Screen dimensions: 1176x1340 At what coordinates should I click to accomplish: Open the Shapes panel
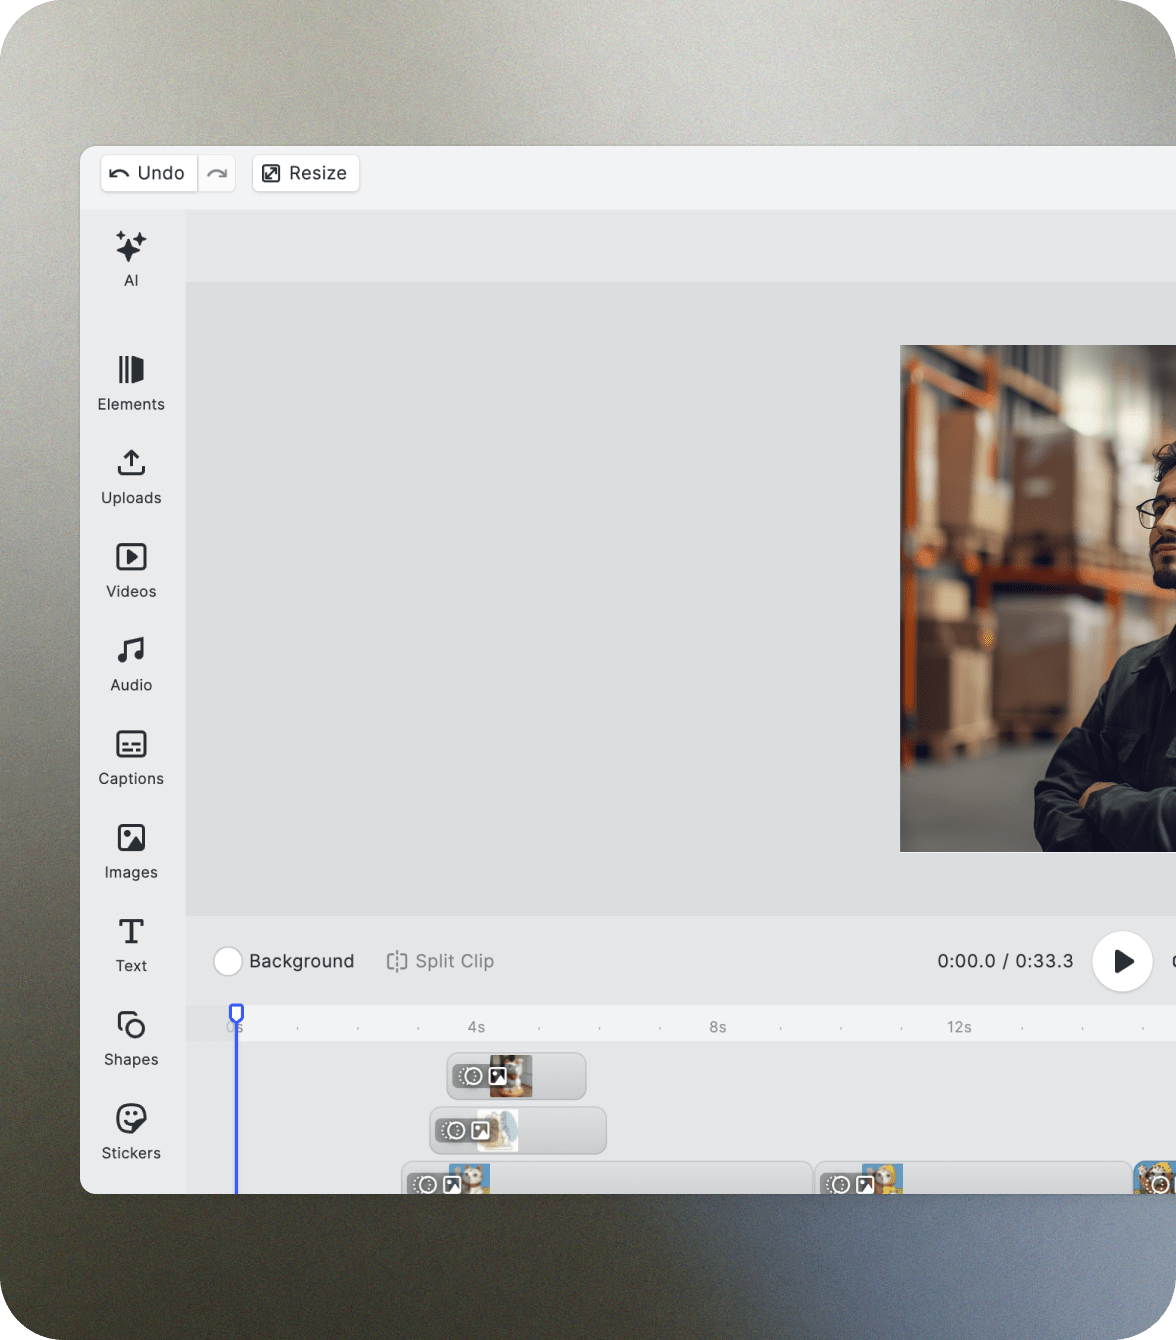click(131, 1038)
